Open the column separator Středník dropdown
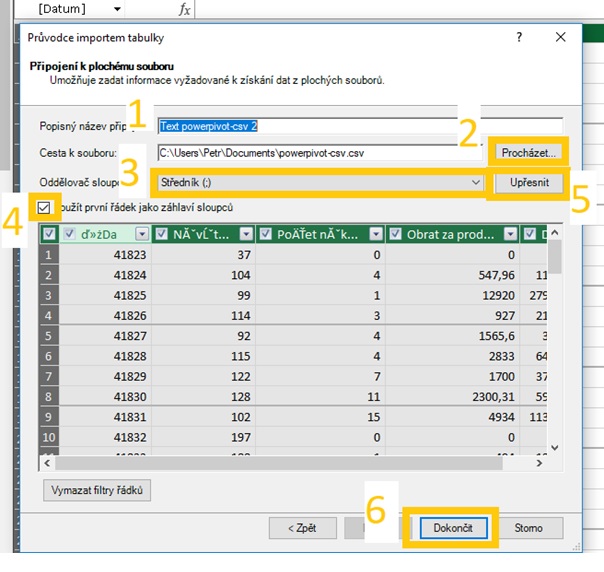Screen dimensions: 604x572 [x=320, y=183]
